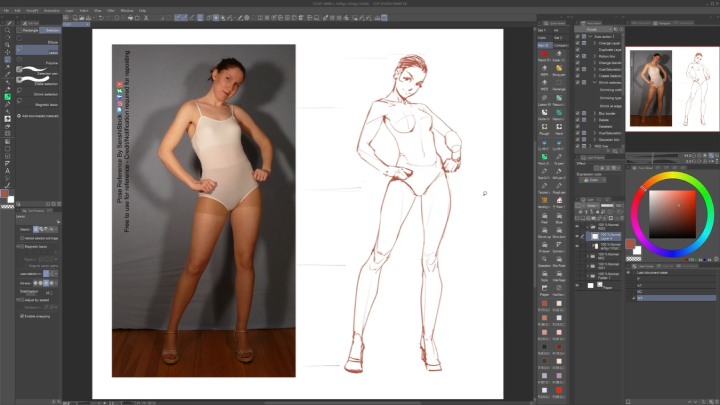Click the main drawing color swatch in color wheel panel
This screenshot has width=720, height=405.
coord(630,243)
